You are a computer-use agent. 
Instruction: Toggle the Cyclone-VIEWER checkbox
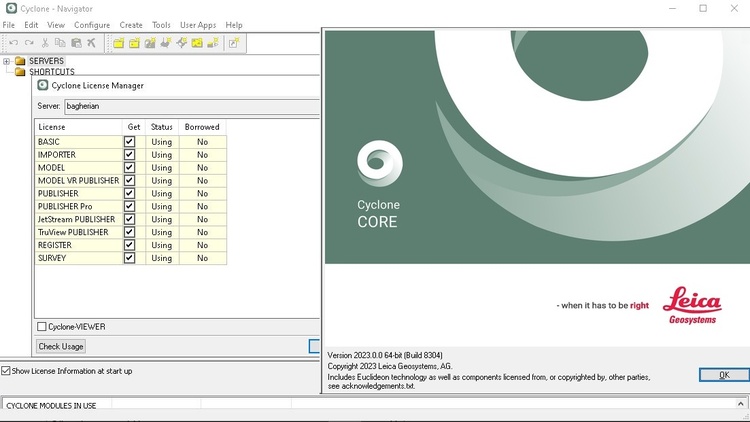pyautogui.click(x=42, y=327)
